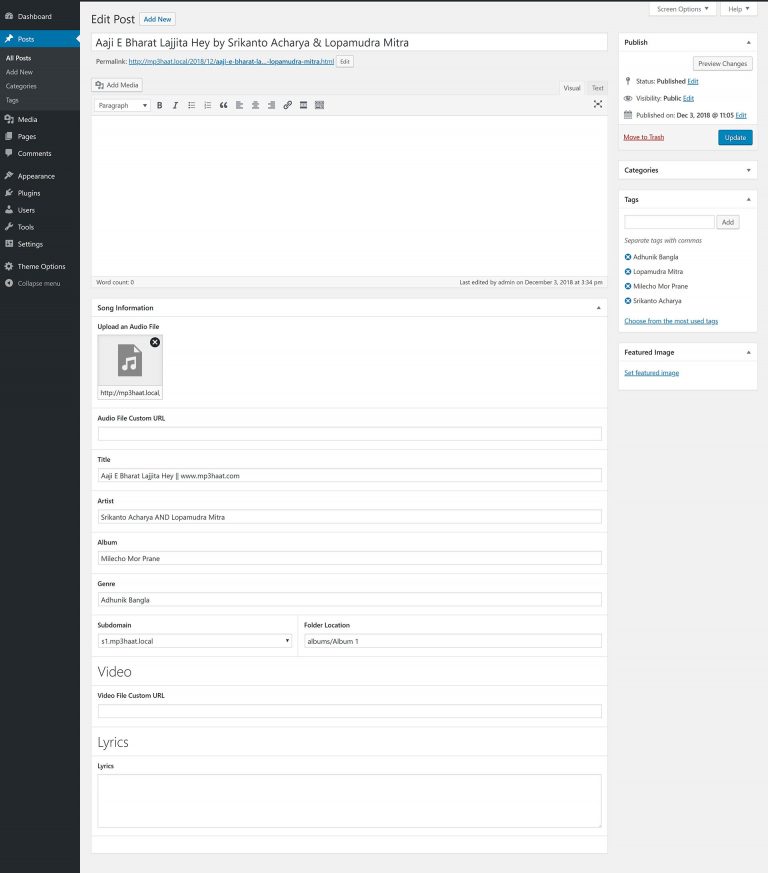
Task: Open Screen Options dropdown
Action: [683, 9]
